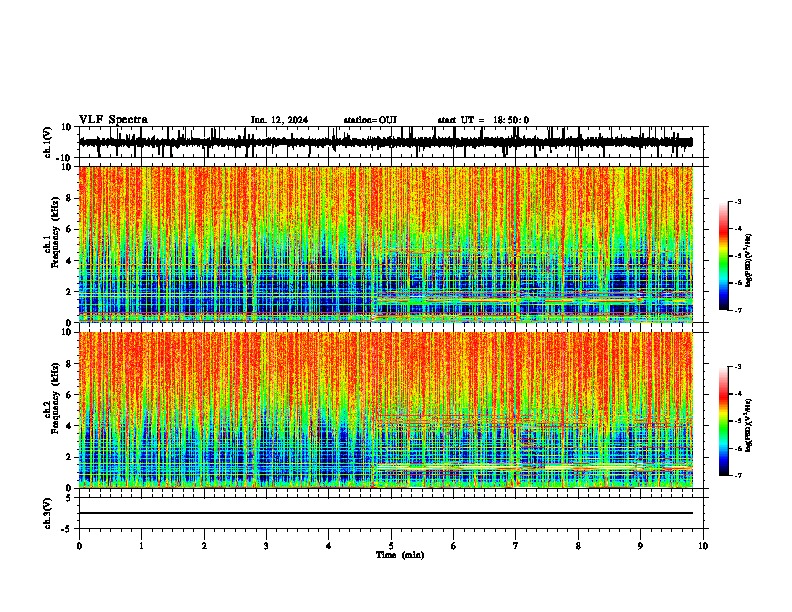Viewport: 792px width, 612px height.
Task: Click inside the ch.2 spectrogram panel
Action: [x=386, y=410]
